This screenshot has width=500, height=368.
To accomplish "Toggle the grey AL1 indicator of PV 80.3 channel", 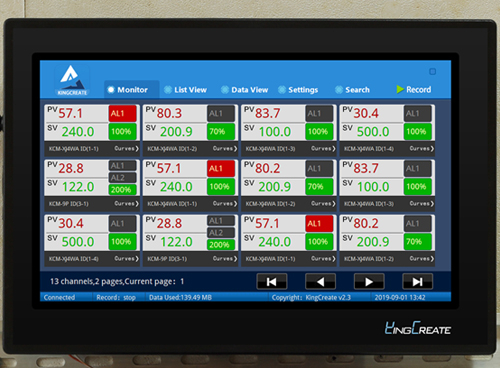I will click(221, 114).
